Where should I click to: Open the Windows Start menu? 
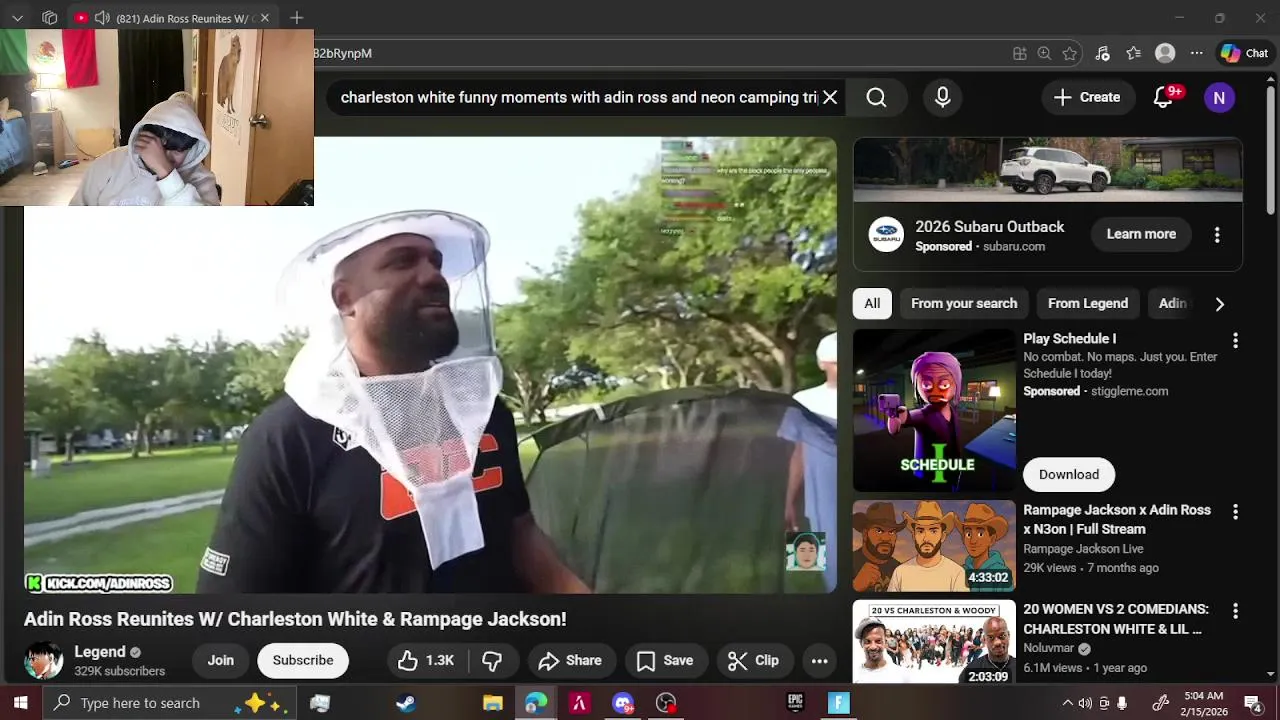click(20, 703)
